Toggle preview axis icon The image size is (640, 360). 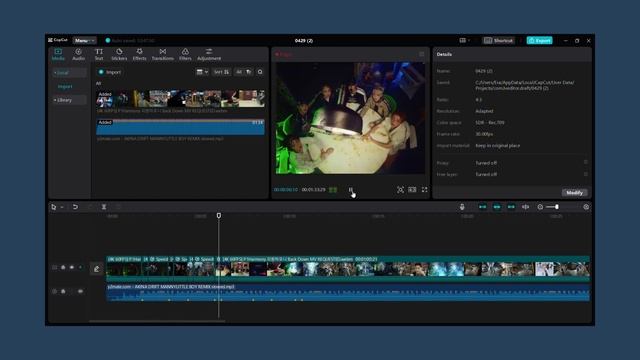[525, 207]
